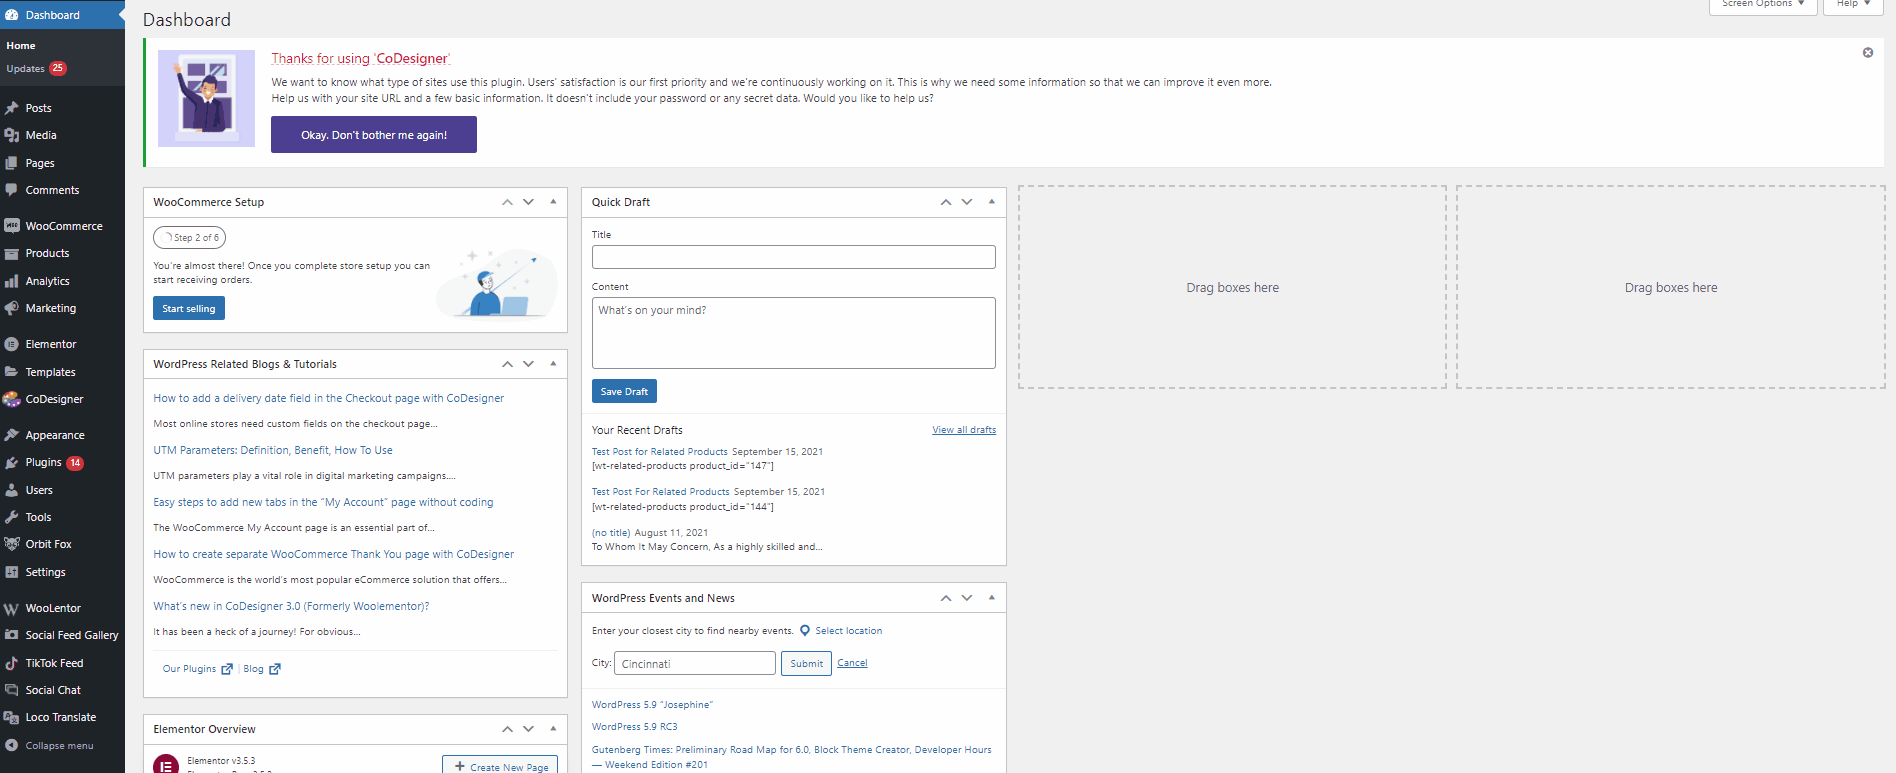
Task: Move WooCommerce Setup box down
Action: coord(528,202)
